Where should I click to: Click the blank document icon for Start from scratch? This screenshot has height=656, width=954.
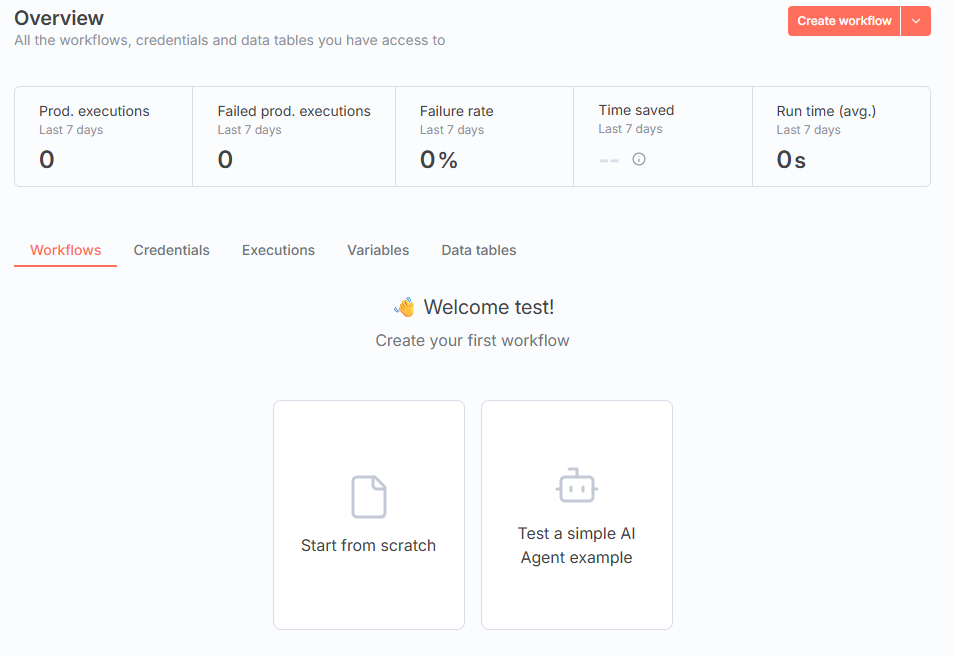point(369,497)
